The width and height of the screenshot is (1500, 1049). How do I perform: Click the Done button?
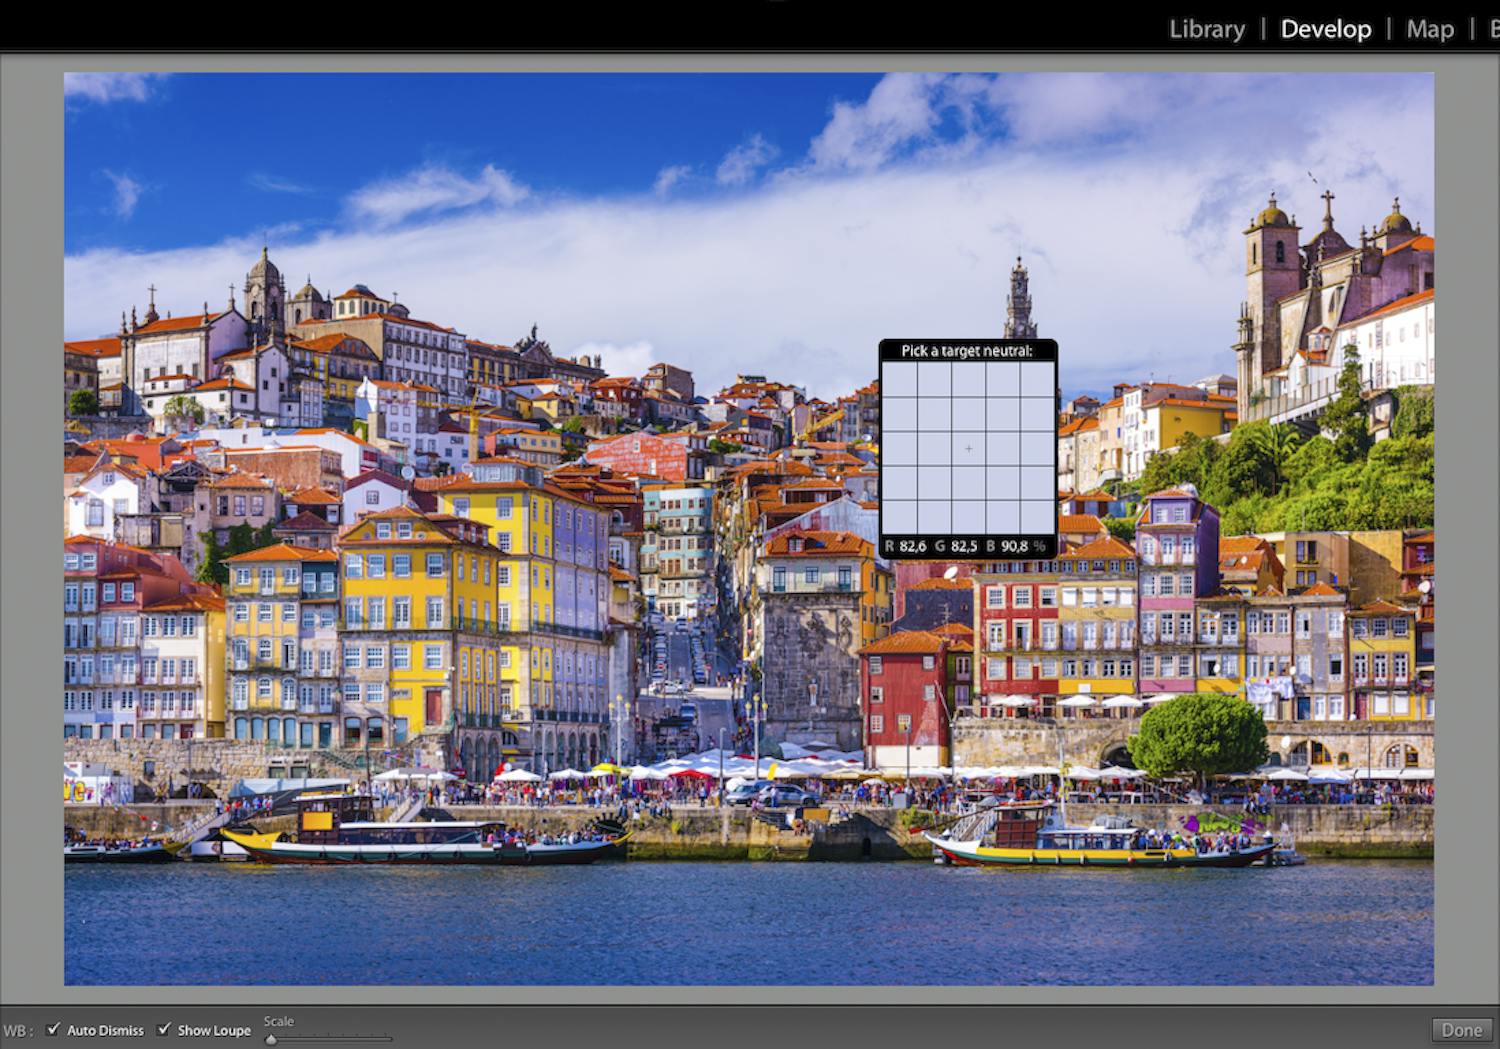[x=1462, y=1028]
